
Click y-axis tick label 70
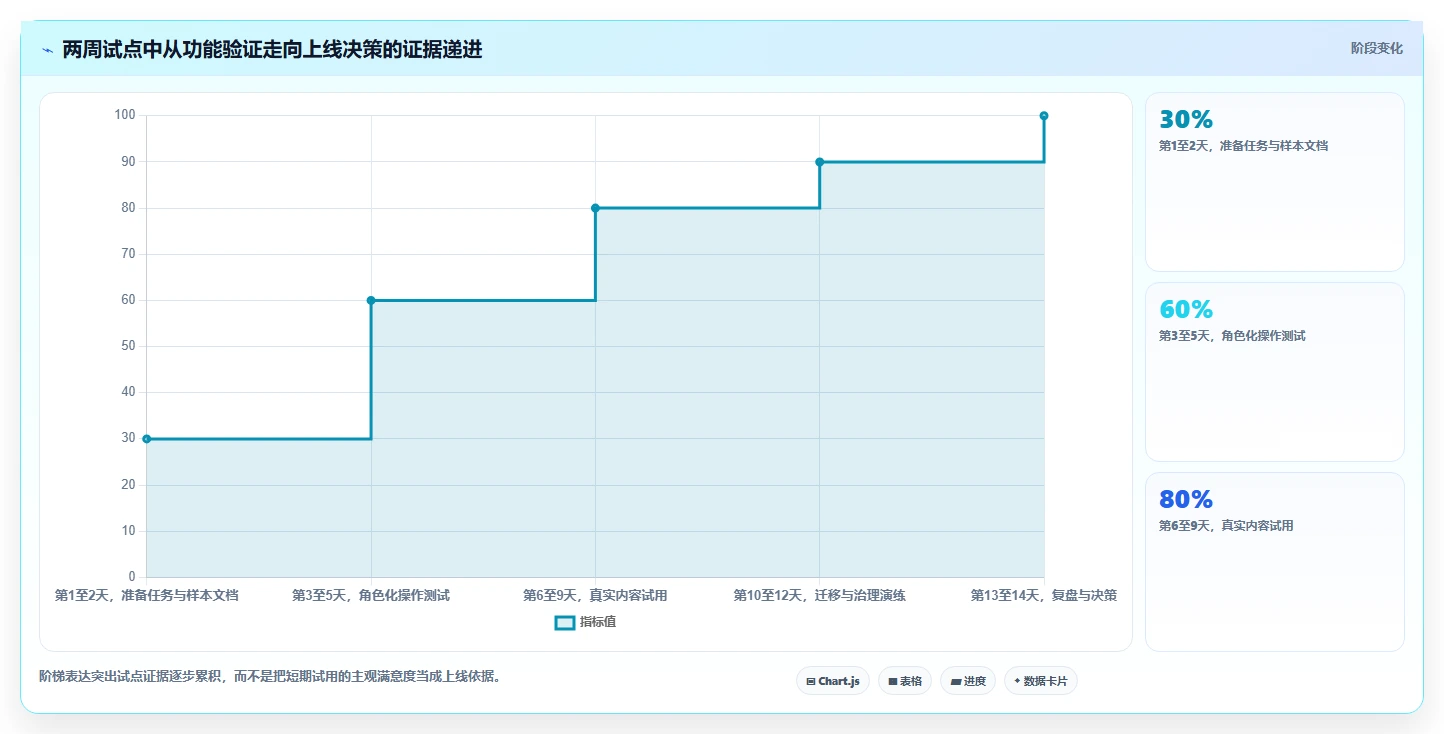128,254
